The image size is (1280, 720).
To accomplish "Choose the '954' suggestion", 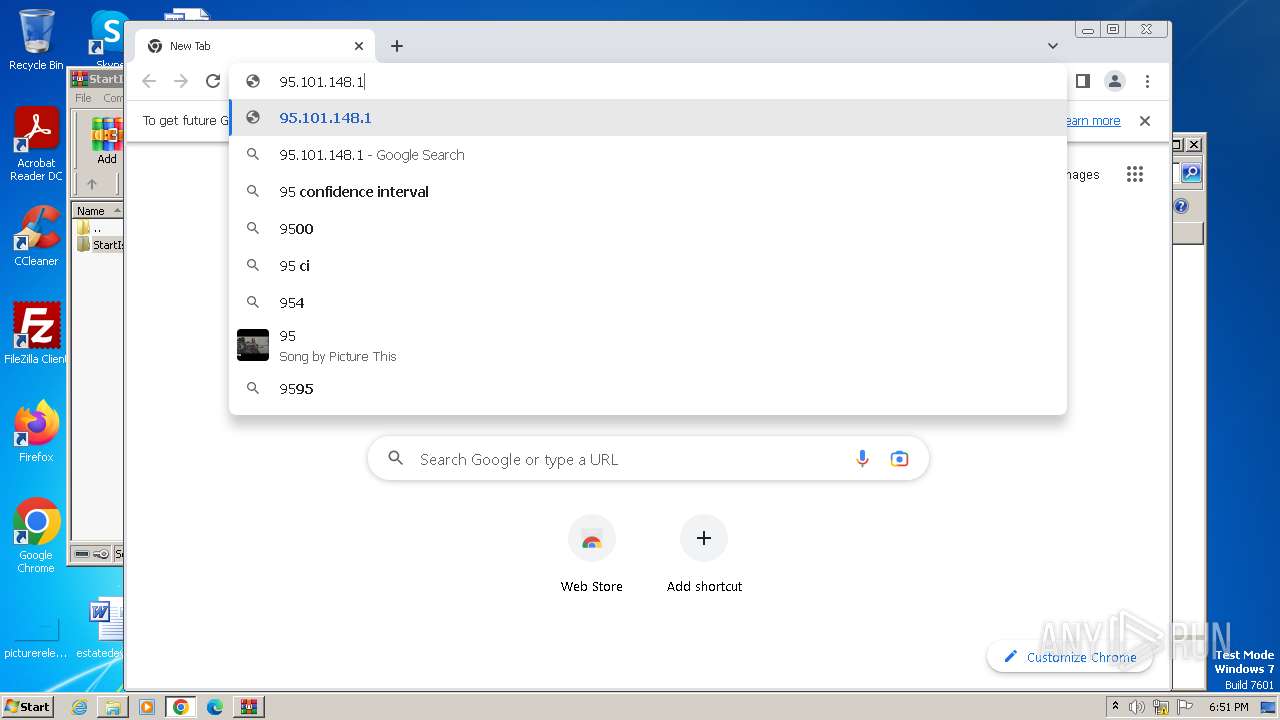I will 648,303.
